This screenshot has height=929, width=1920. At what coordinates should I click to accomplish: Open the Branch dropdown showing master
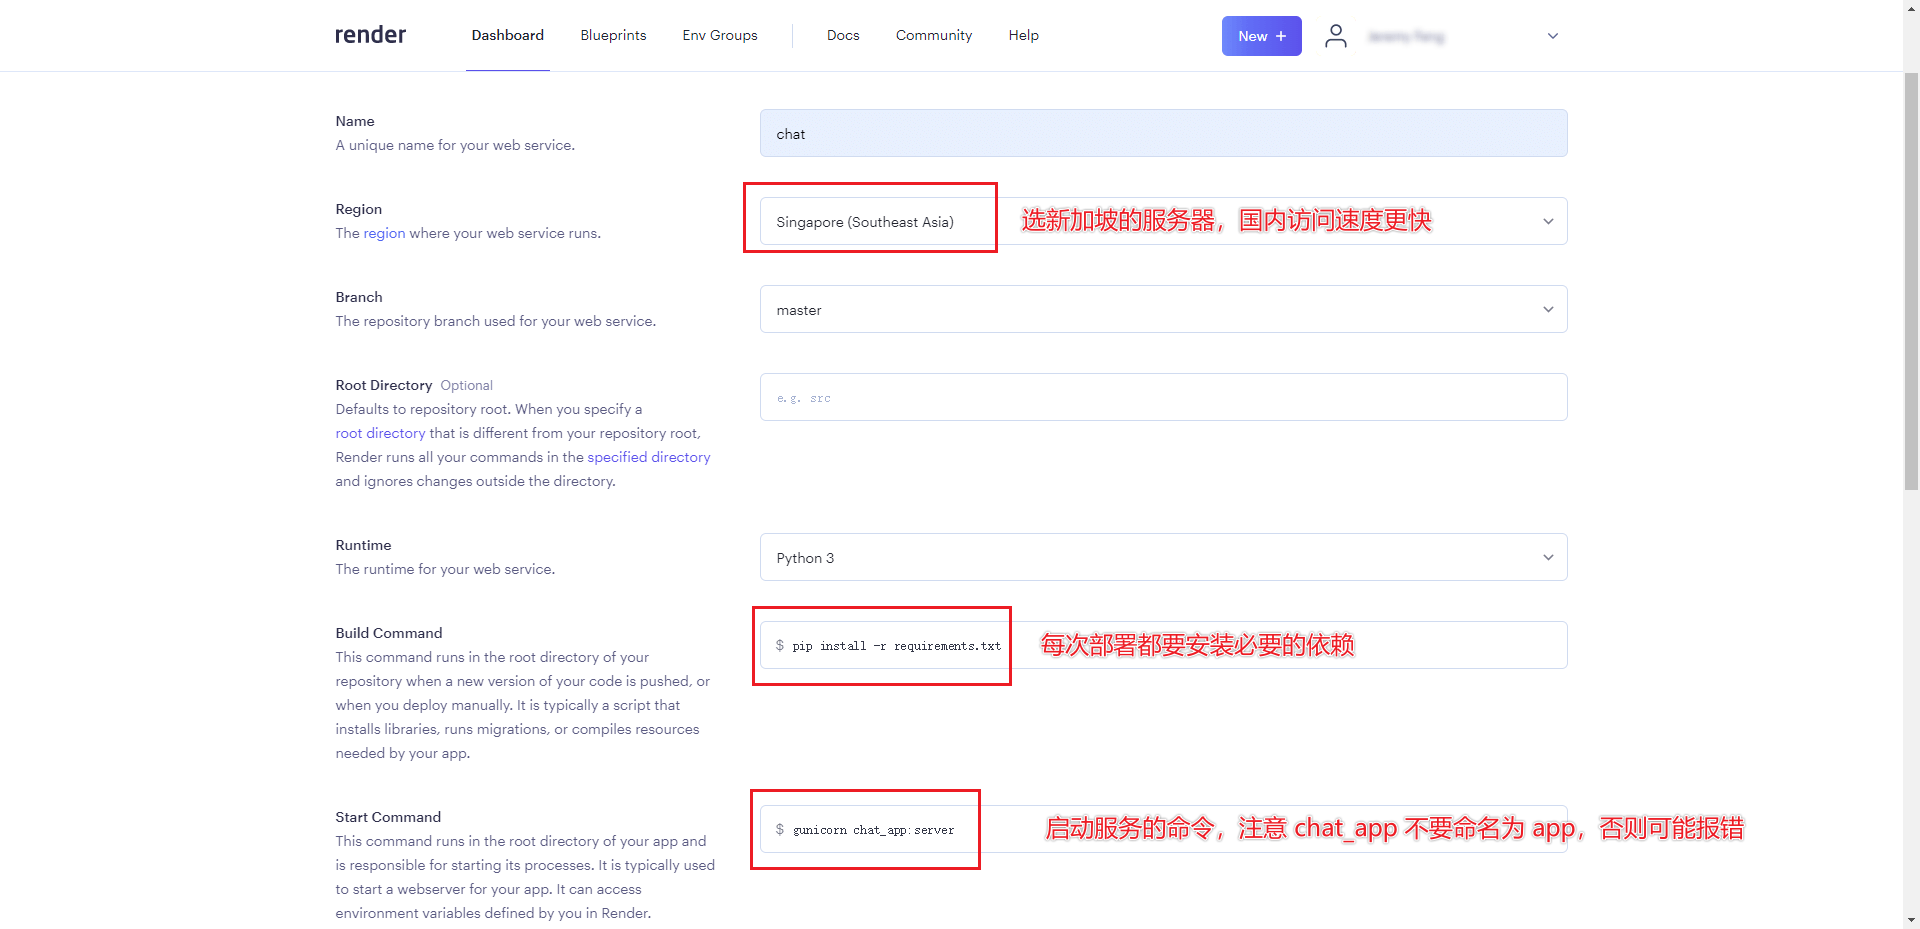click(1162, 309)
